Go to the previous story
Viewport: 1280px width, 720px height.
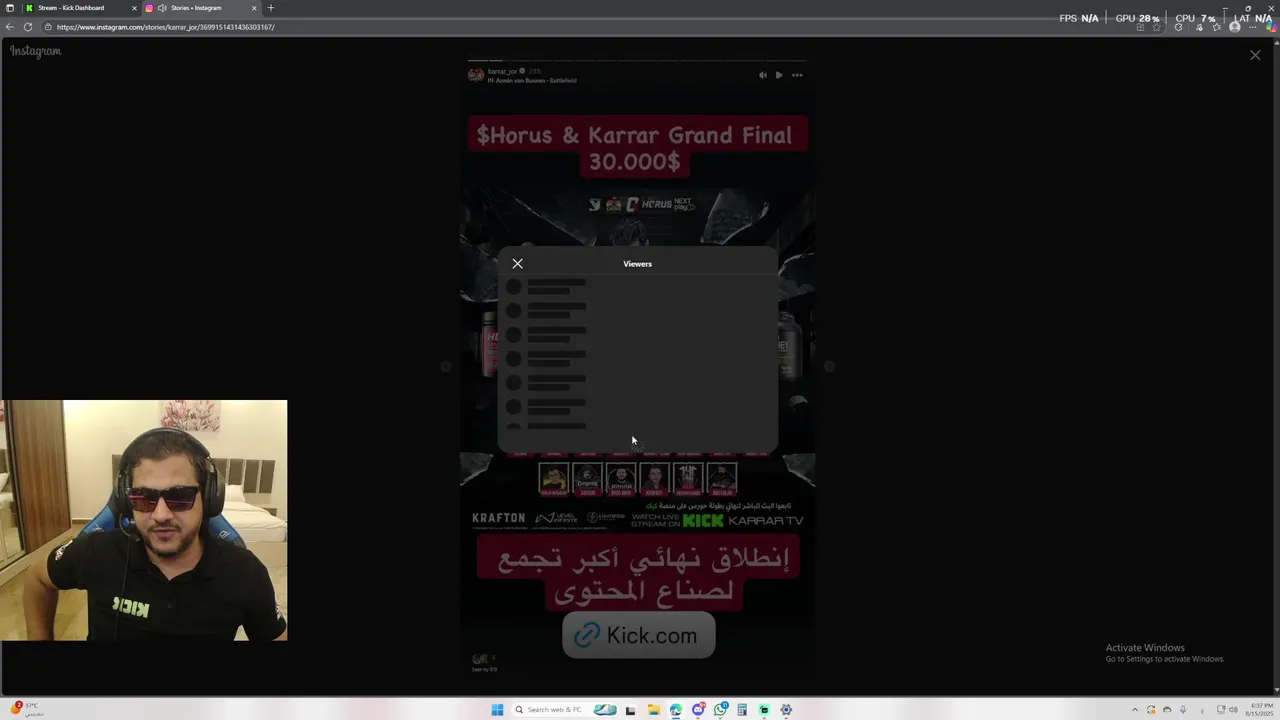(x=446, y=367)
